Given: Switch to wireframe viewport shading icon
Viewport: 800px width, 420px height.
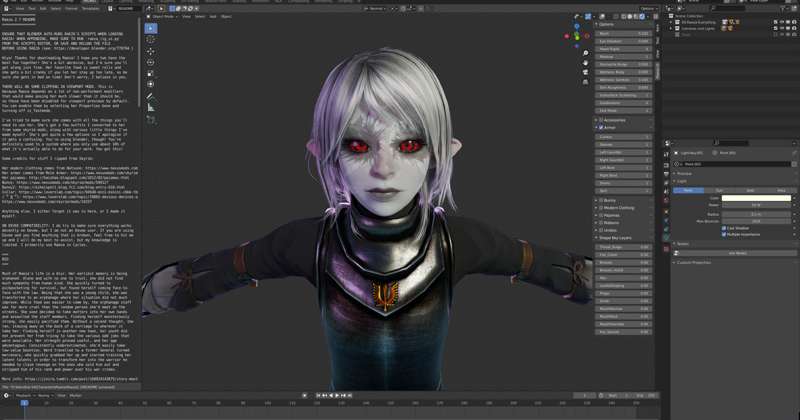Looking at the screenshot, I should pos(623,16).
